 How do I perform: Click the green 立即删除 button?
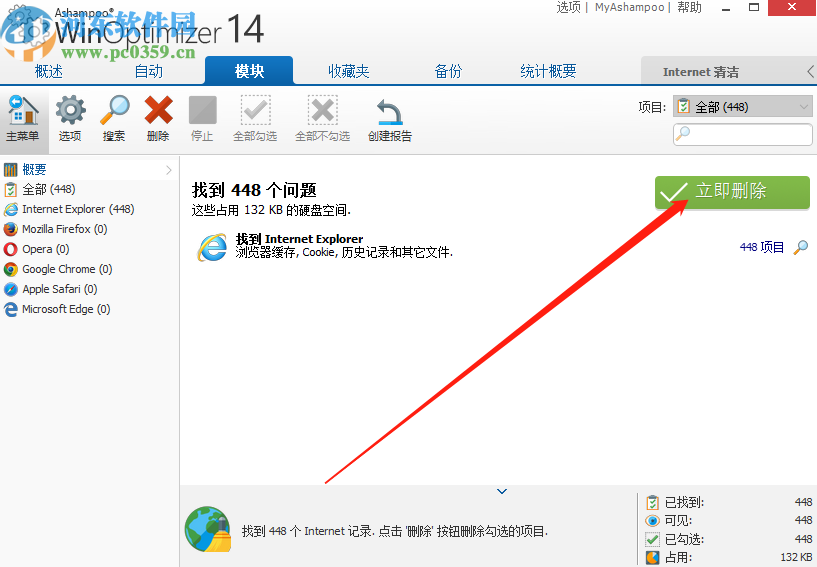point(732,192)
